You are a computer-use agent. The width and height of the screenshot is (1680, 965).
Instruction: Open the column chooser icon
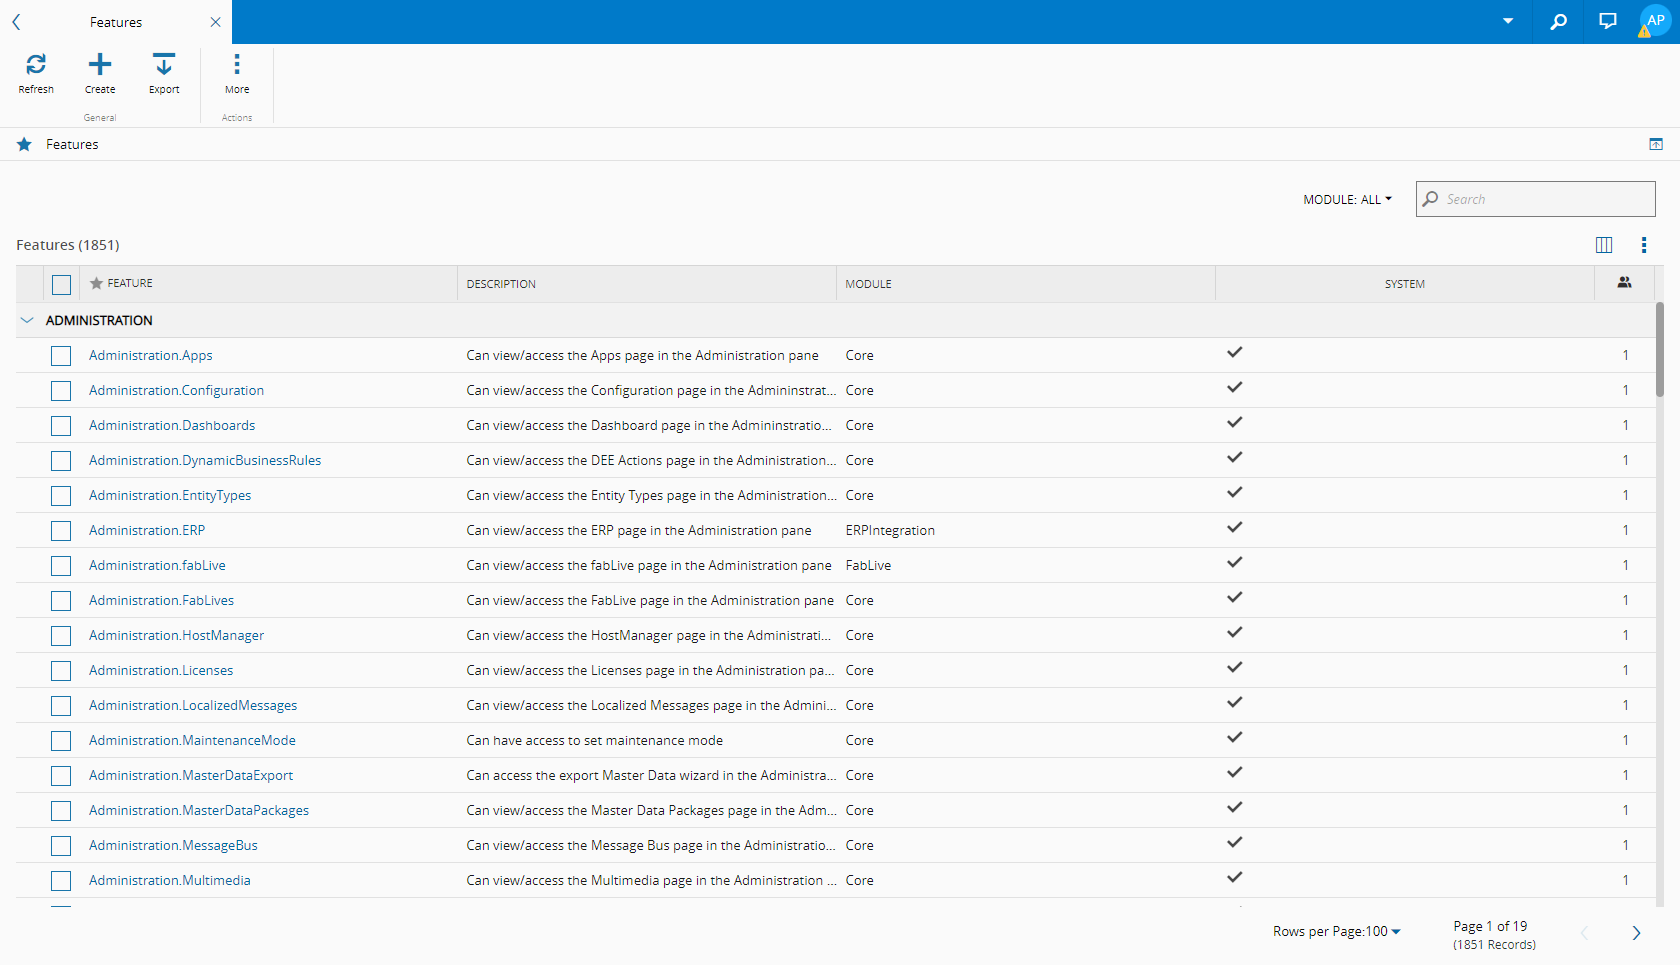coord(1604,245)
